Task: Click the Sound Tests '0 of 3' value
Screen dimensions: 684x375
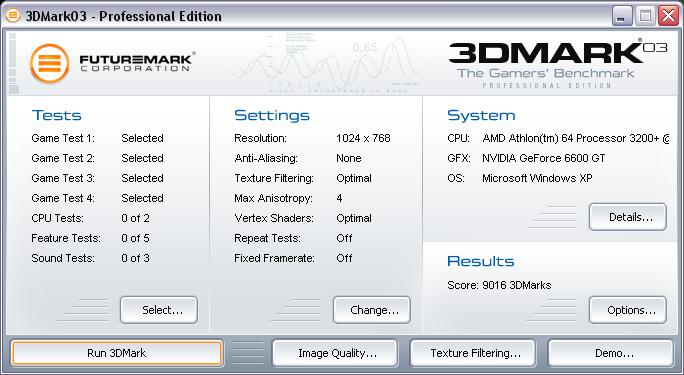Action: point(135,258)
